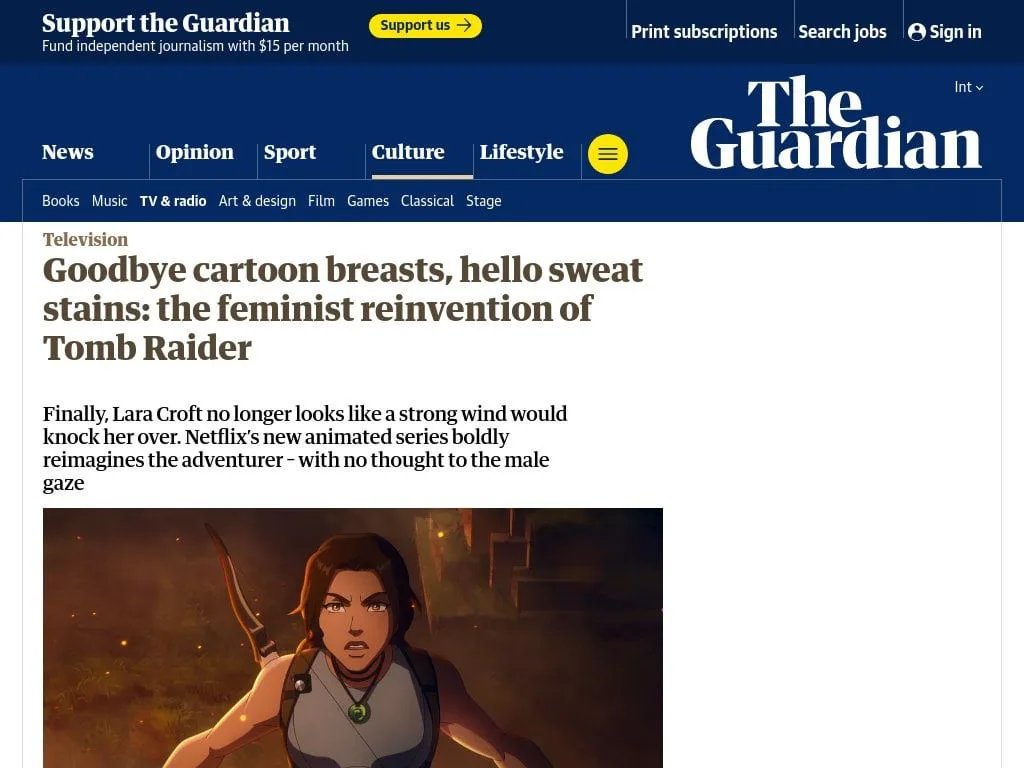This screenshot has height=768, width=1024.
Task: Click the Sign in profile icon
Action: 916,32
